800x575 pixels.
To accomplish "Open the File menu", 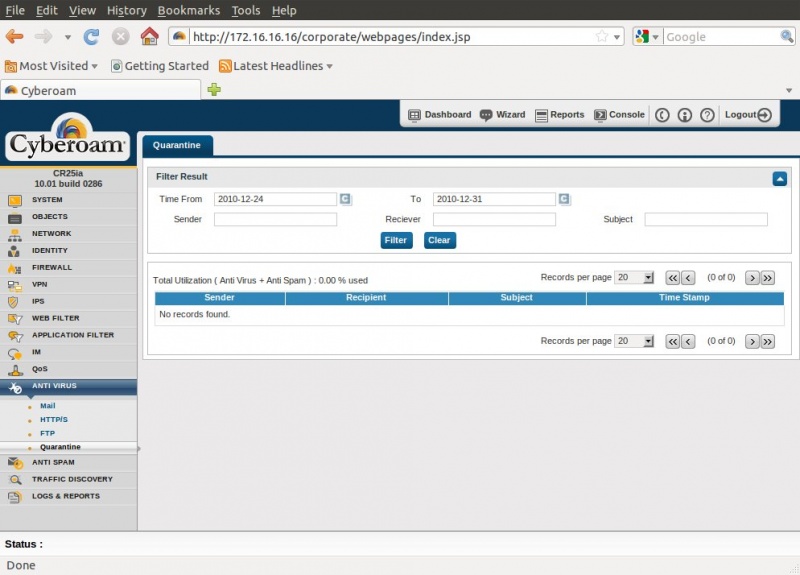I will click(x=15, y=10).
